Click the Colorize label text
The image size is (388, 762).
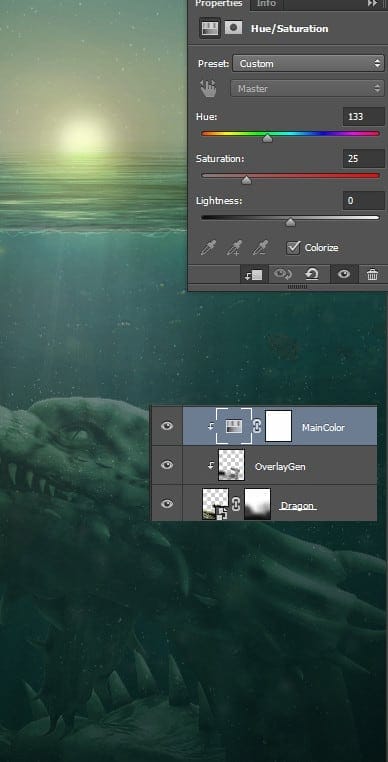[x=321, y=248]
